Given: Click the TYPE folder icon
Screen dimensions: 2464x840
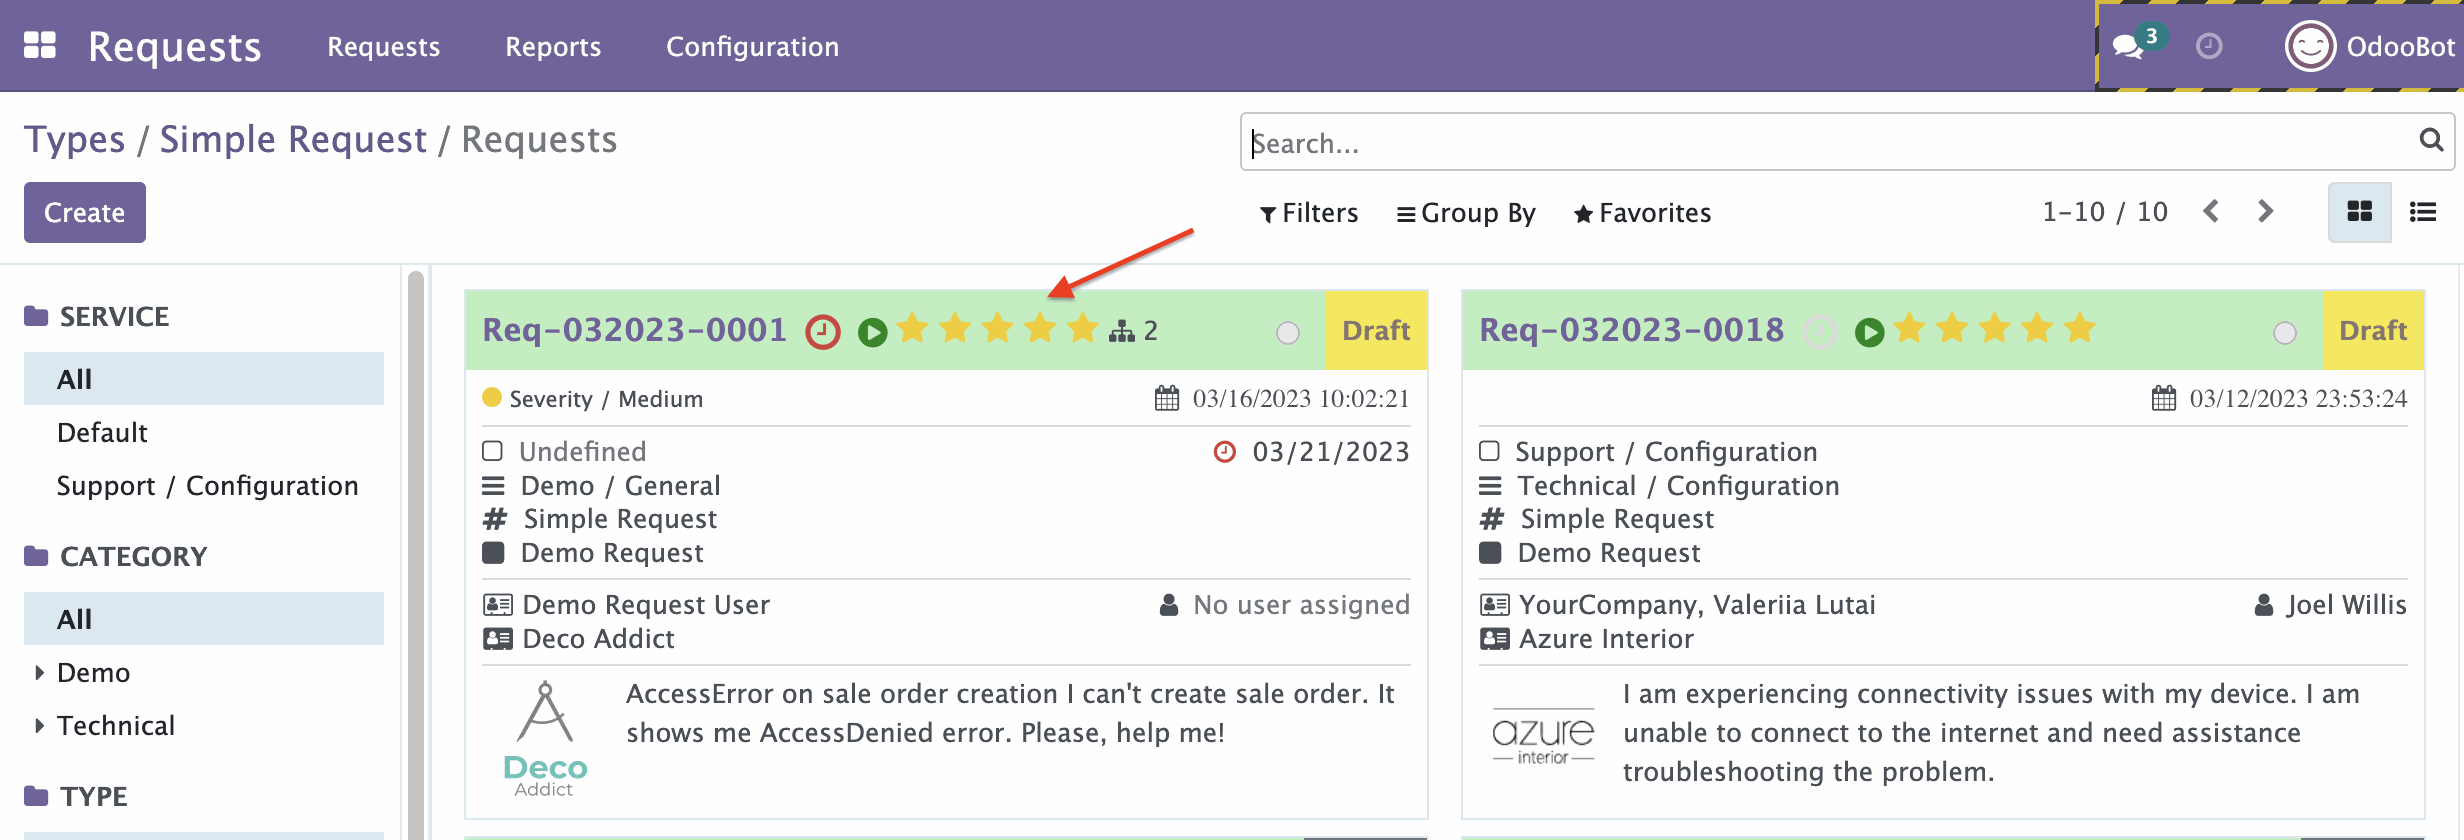Looking at the screenshot, I should pyautogui.click(x=36, y=796).
